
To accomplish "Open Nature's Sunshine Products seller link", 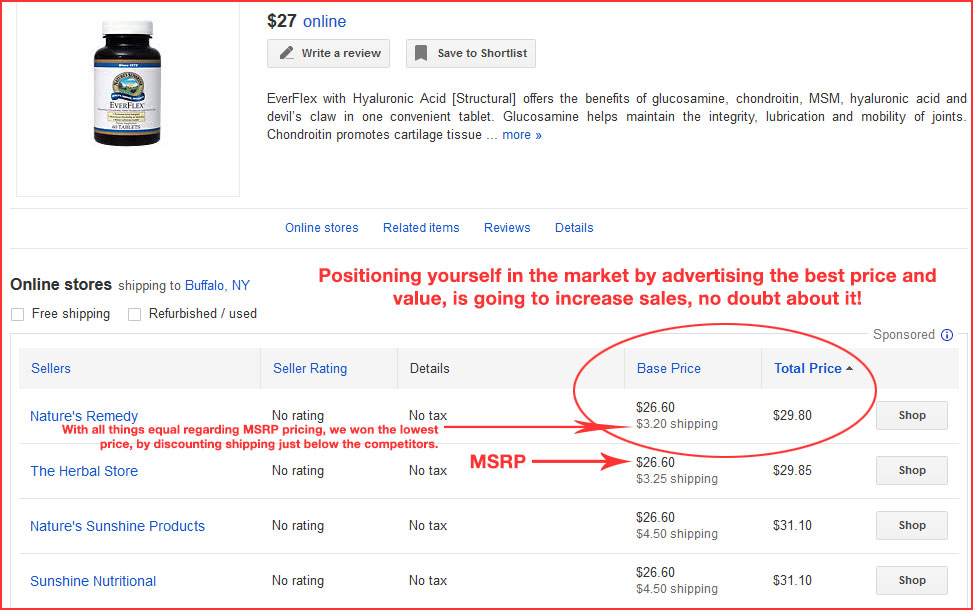I will [117, 526].
